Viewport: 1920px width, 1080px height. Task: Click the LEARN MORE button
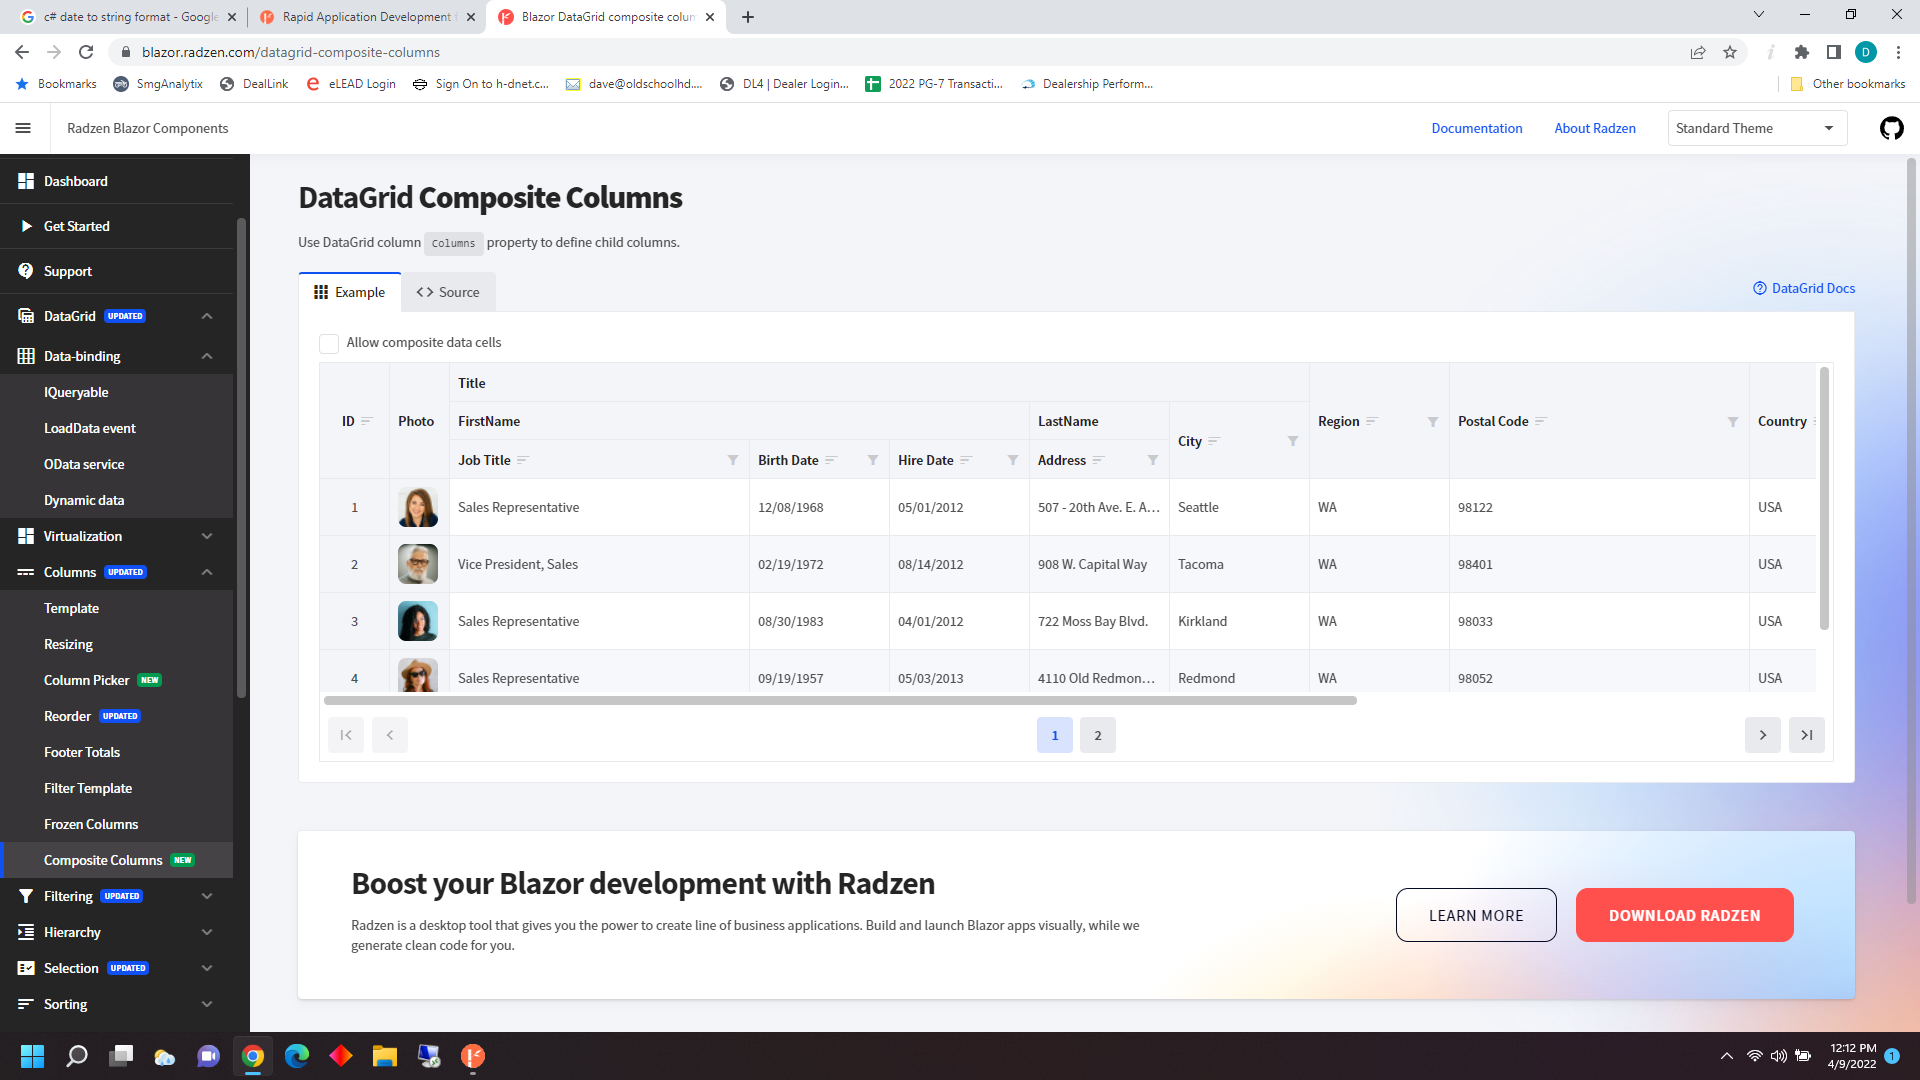click(x=1476, y=915)
